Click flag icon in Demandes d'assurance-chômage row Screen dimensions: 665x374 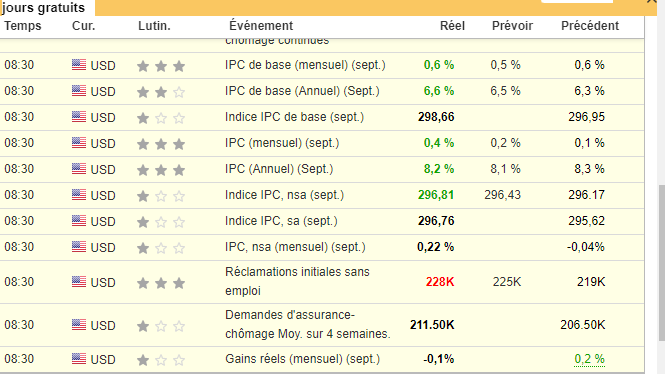[79, 325]
